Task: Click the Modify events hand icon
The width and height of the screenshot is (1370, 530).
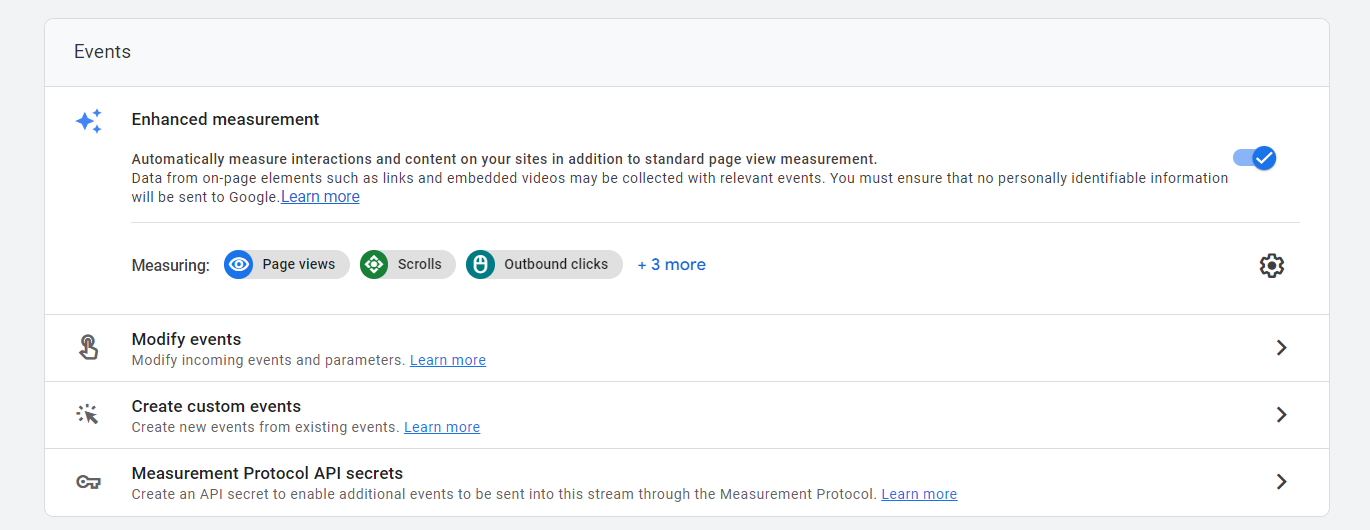Action: (x=88, y=348)
